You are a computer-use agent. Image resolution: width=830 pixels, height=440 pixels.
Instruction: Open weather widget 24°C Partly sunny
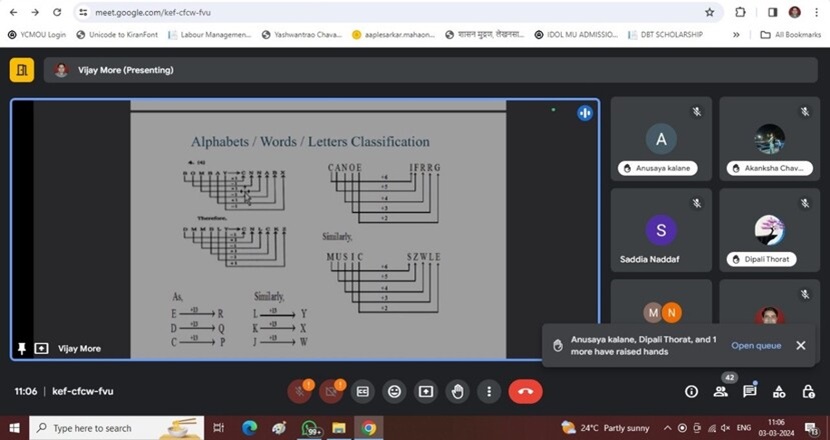(606, 428)
